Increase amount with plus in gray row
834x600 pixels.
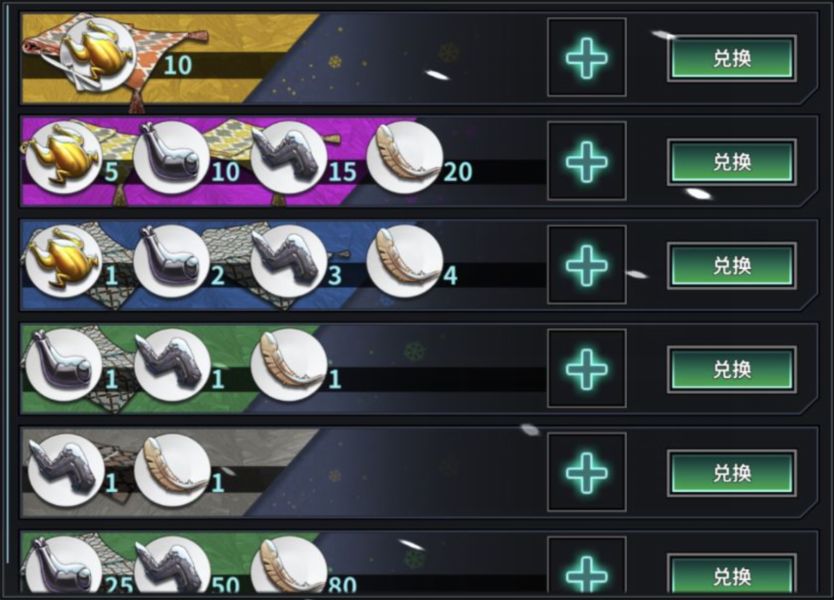tap(587, 472)
